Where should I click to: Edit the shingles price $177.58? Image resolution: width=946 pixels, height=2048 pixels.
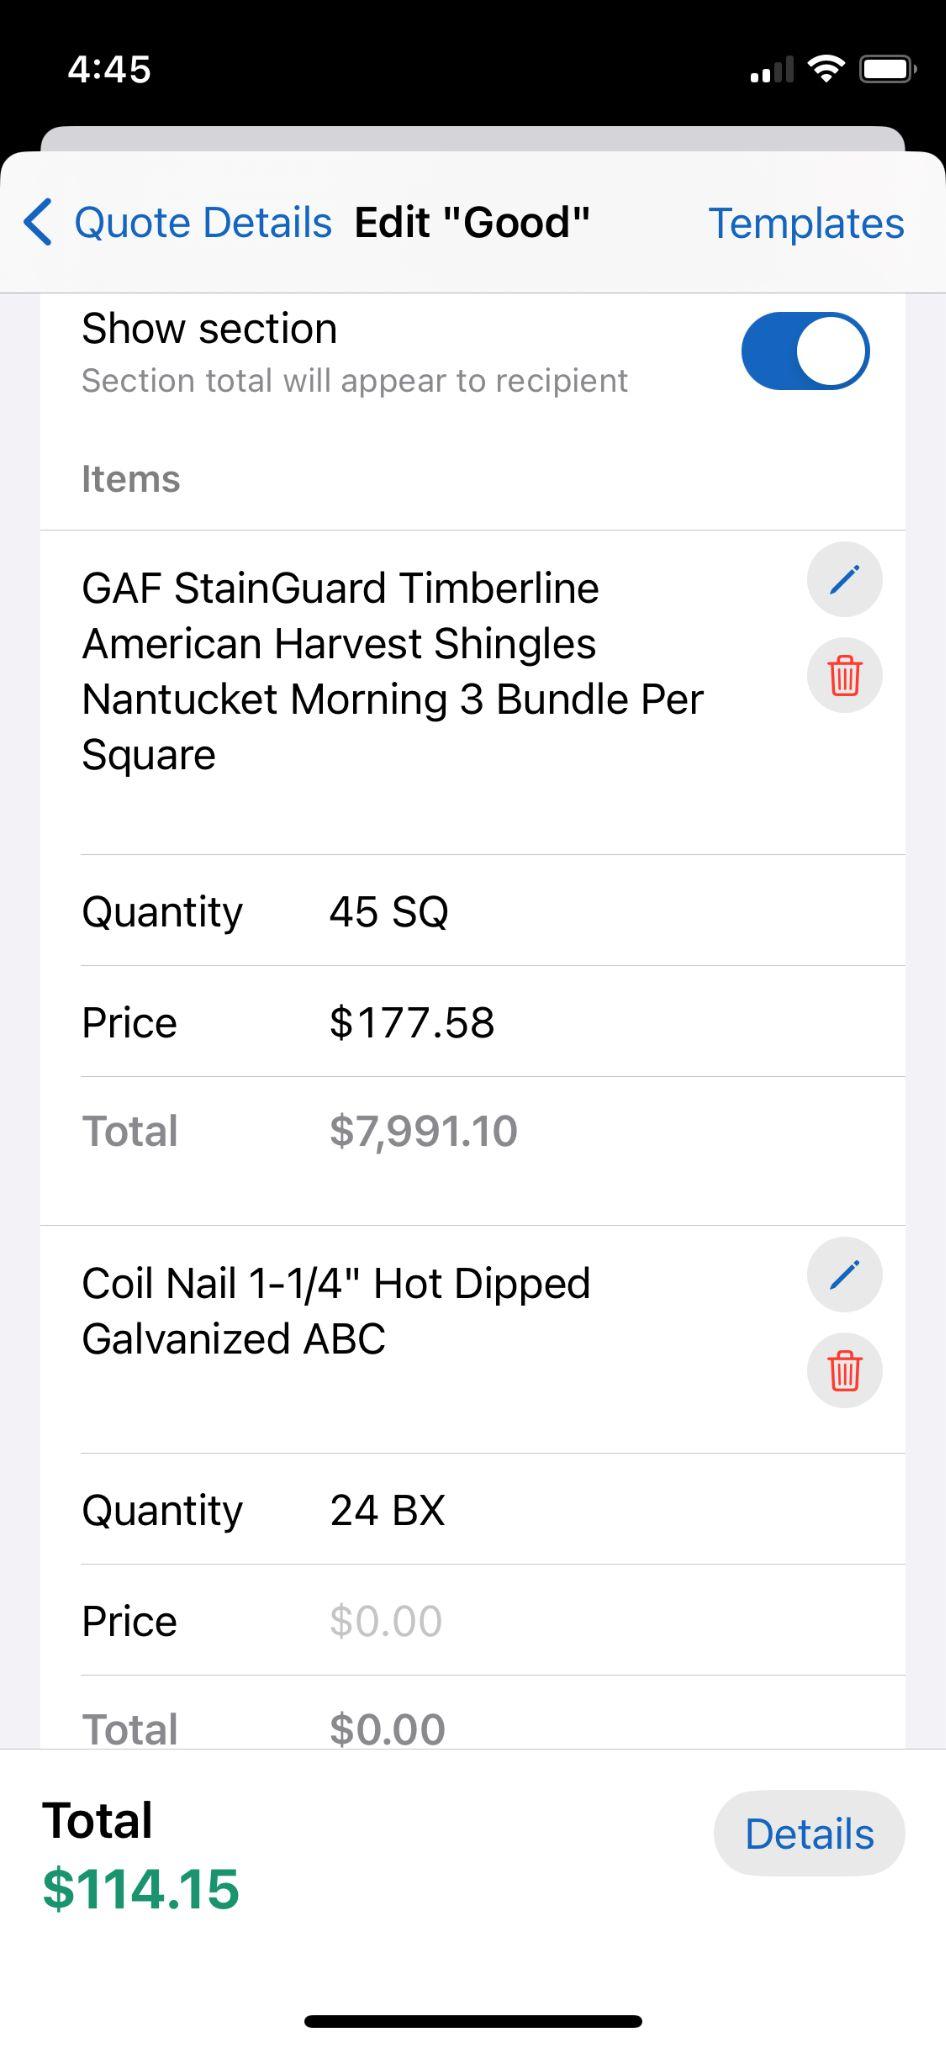click(x=412, y=1022)
